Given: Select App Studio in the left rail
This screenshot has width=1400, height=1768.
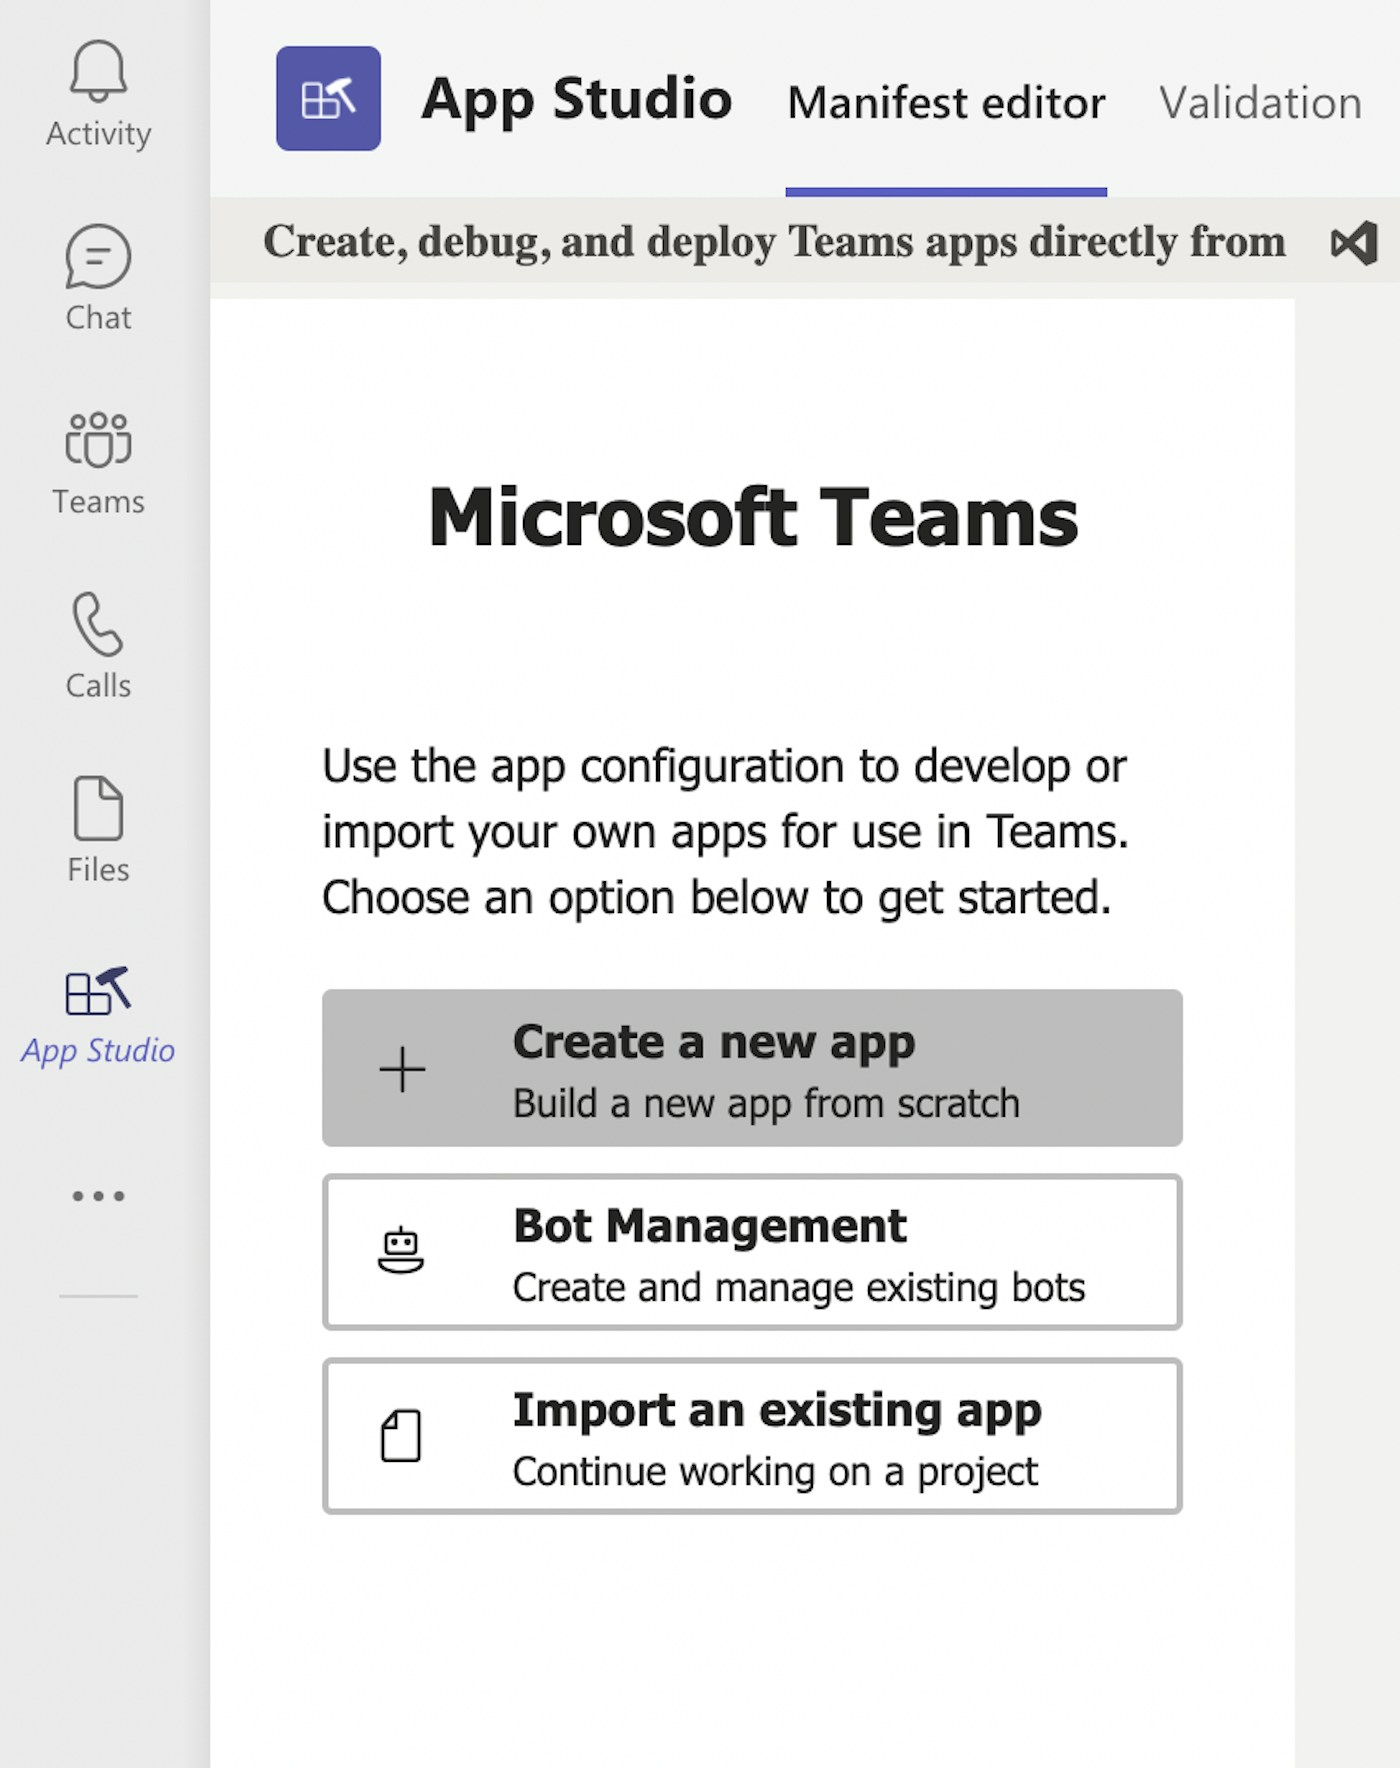Looking at the screenshot, I should (98, 1016).
